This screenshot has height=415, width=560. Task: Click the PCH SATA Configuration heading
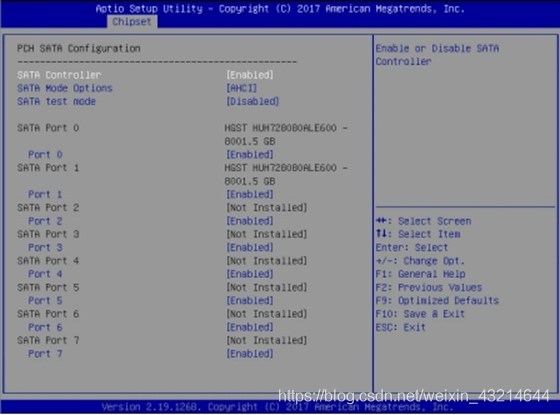pos(79,48)
